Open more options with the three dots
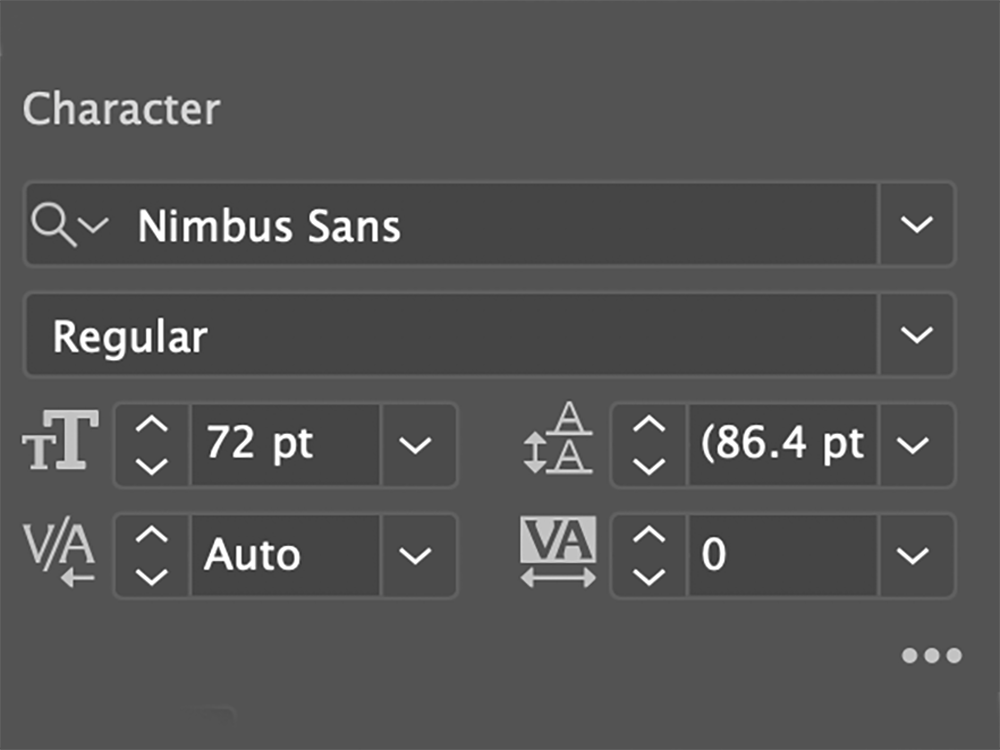 (931, 656)
